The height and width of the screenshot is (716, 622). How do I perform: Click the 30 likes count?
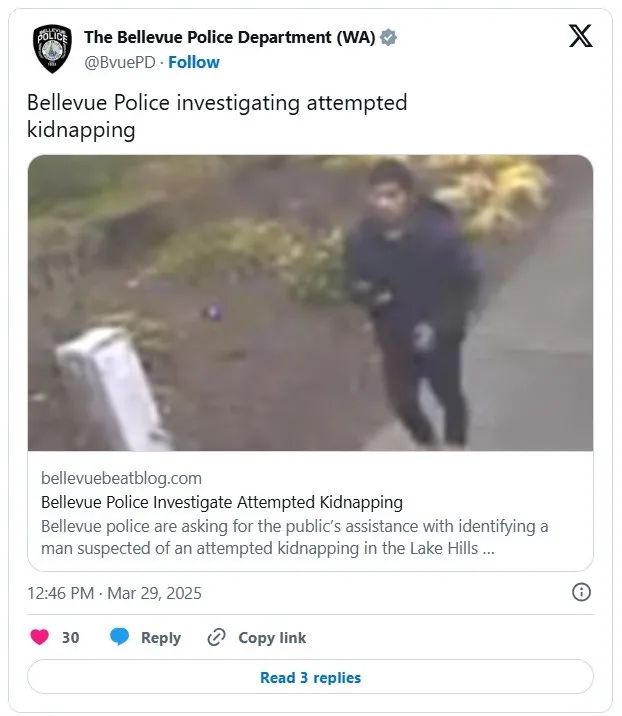click(70, 637)
